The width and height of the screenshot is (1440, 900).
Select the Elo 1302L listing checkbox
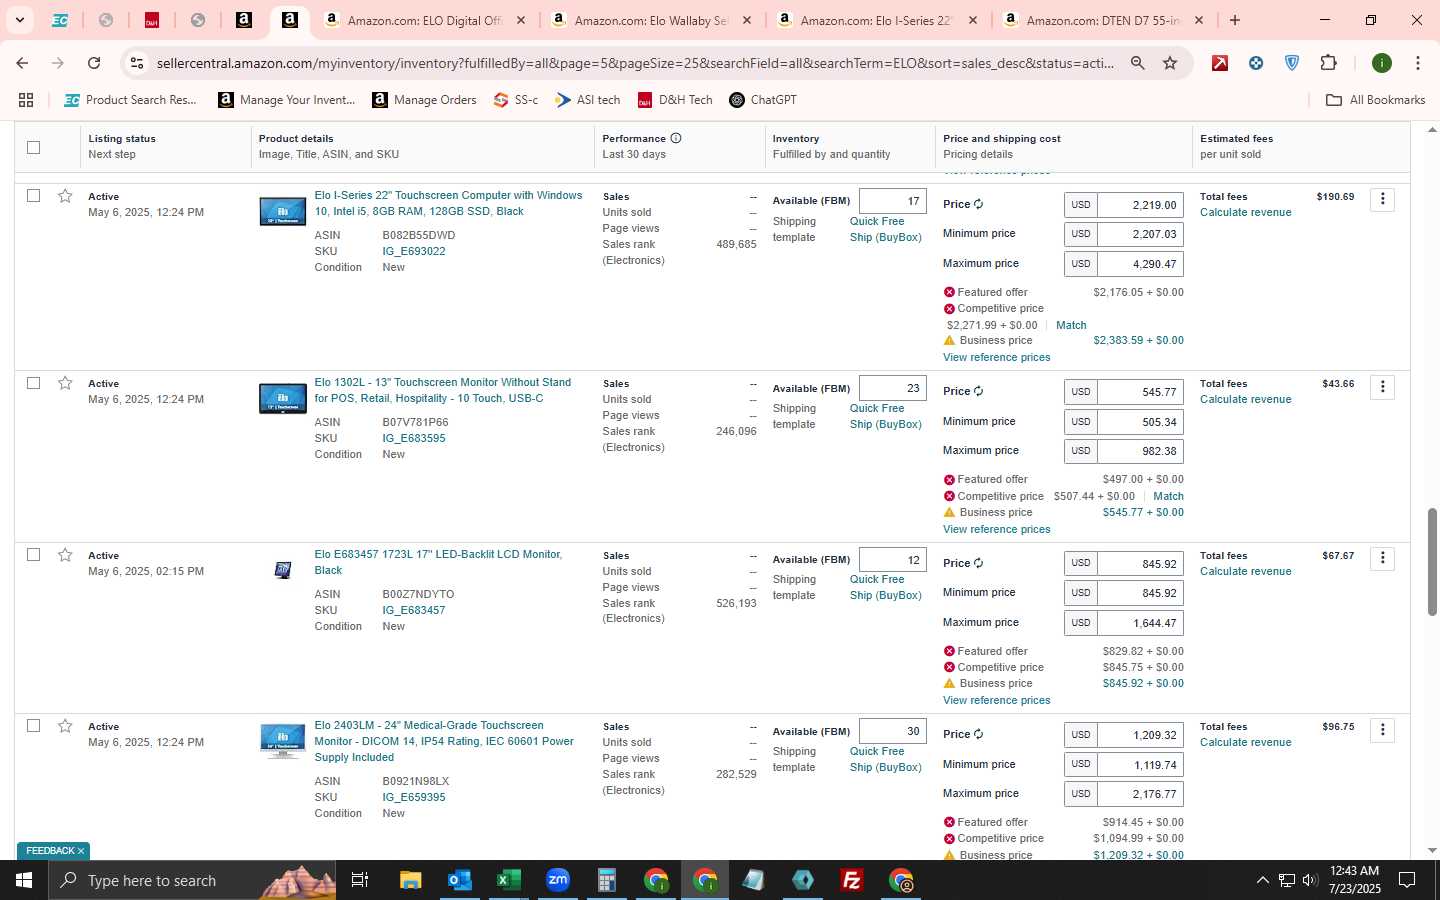(x=33, y=383)
